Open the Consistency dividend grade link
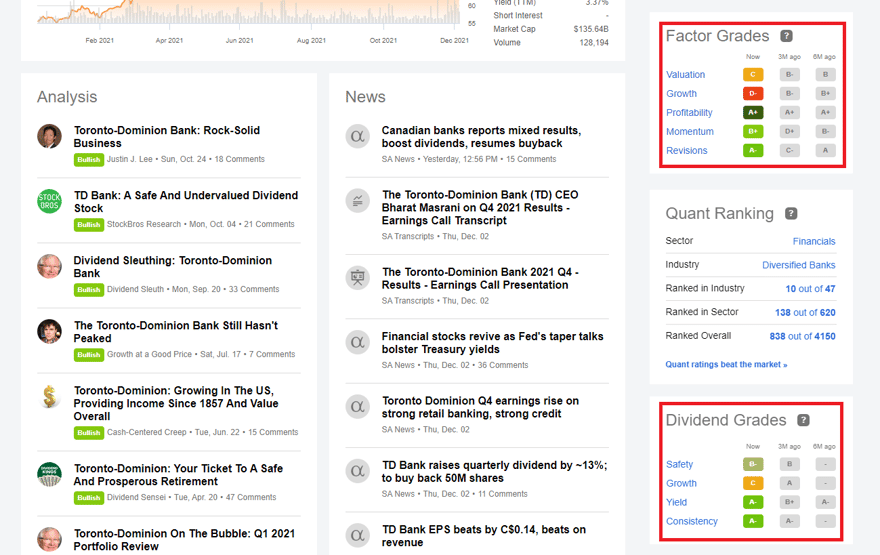 pyautogui.click(x=692, y=521)
